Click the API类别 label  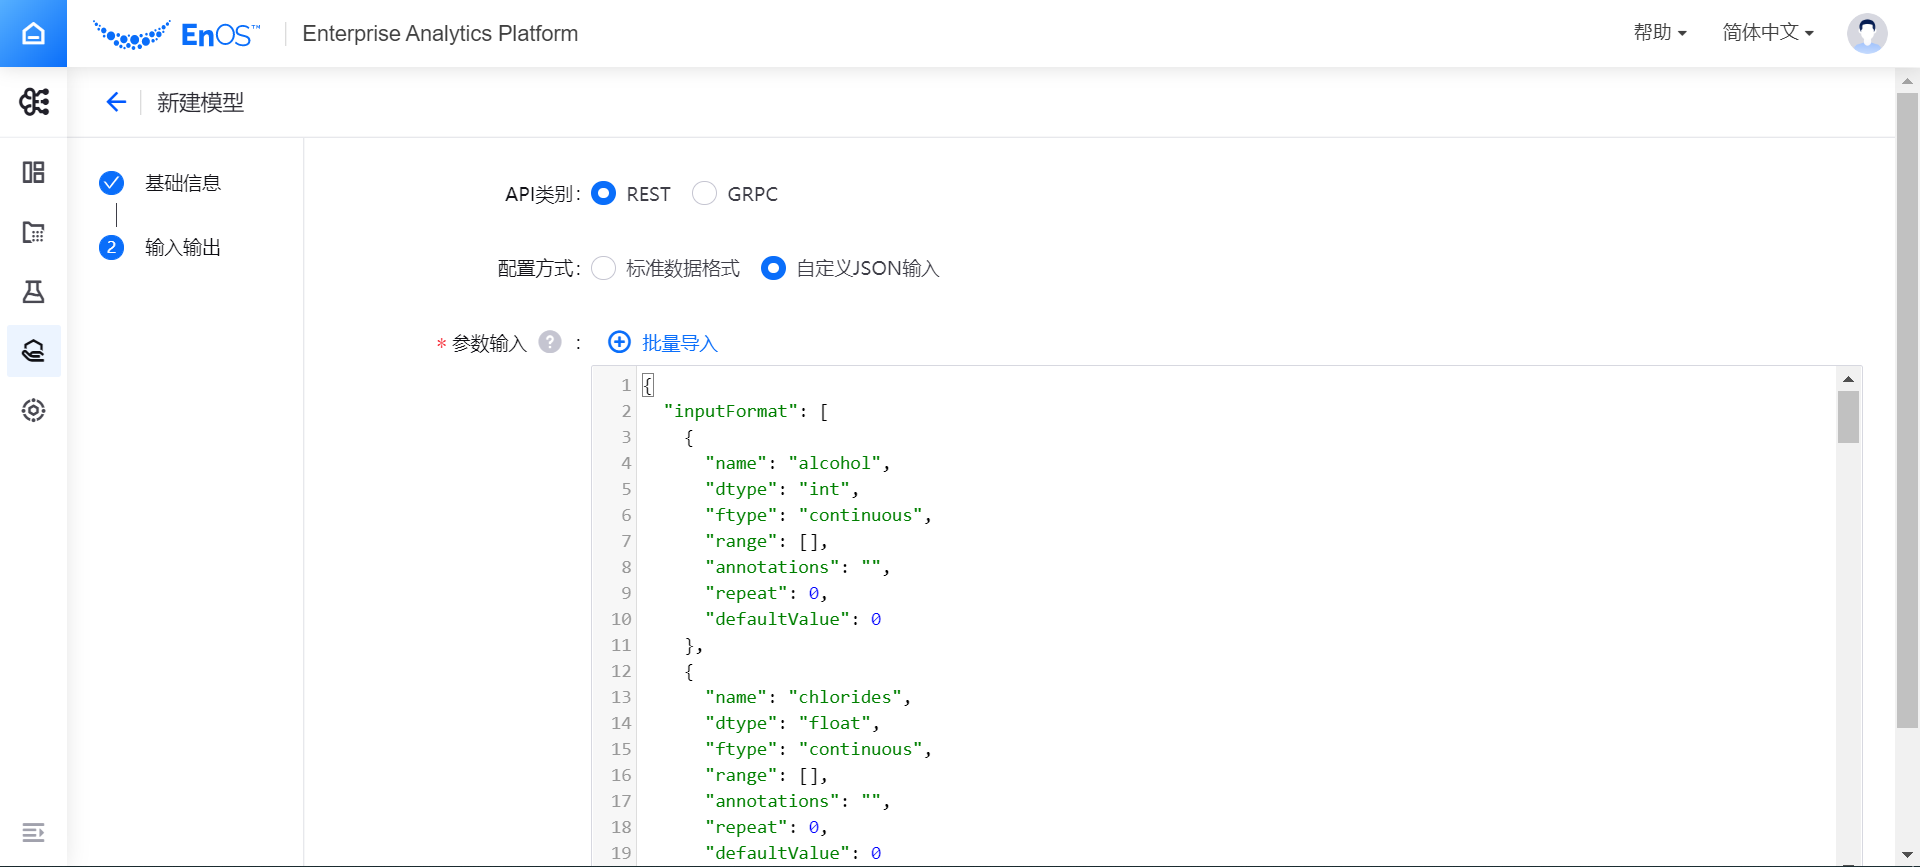point(542,194)
